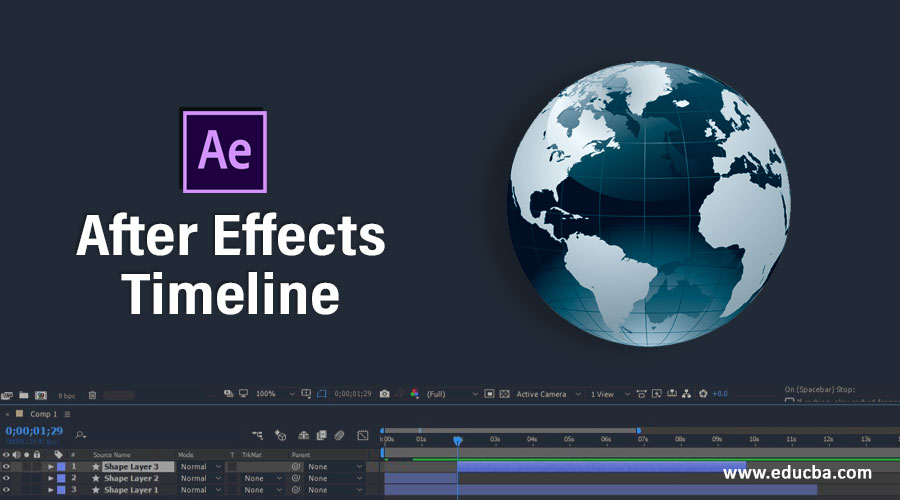Screen dimensions: 900x500
Task: Toggle mask and shape path visibility
Action: (x=321, y=394)
